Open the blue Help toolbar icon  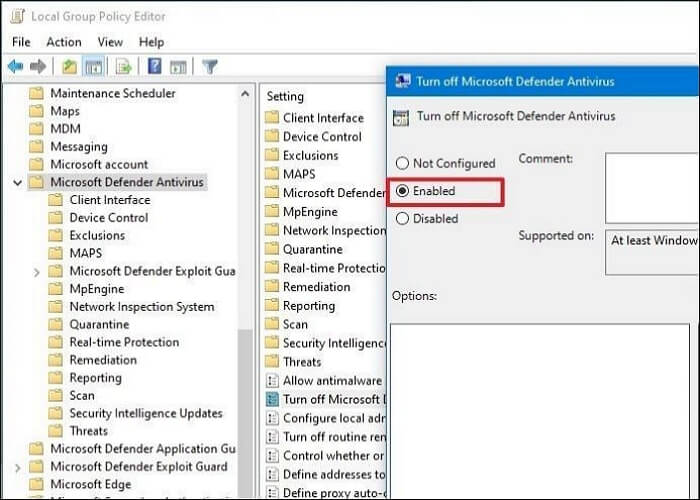tap(155, 67)
